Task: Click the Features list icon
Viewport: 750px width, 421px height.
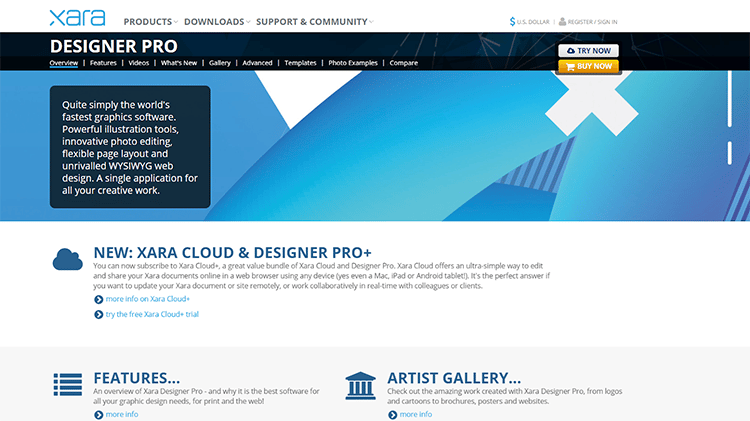Action: tap(68, 385)
